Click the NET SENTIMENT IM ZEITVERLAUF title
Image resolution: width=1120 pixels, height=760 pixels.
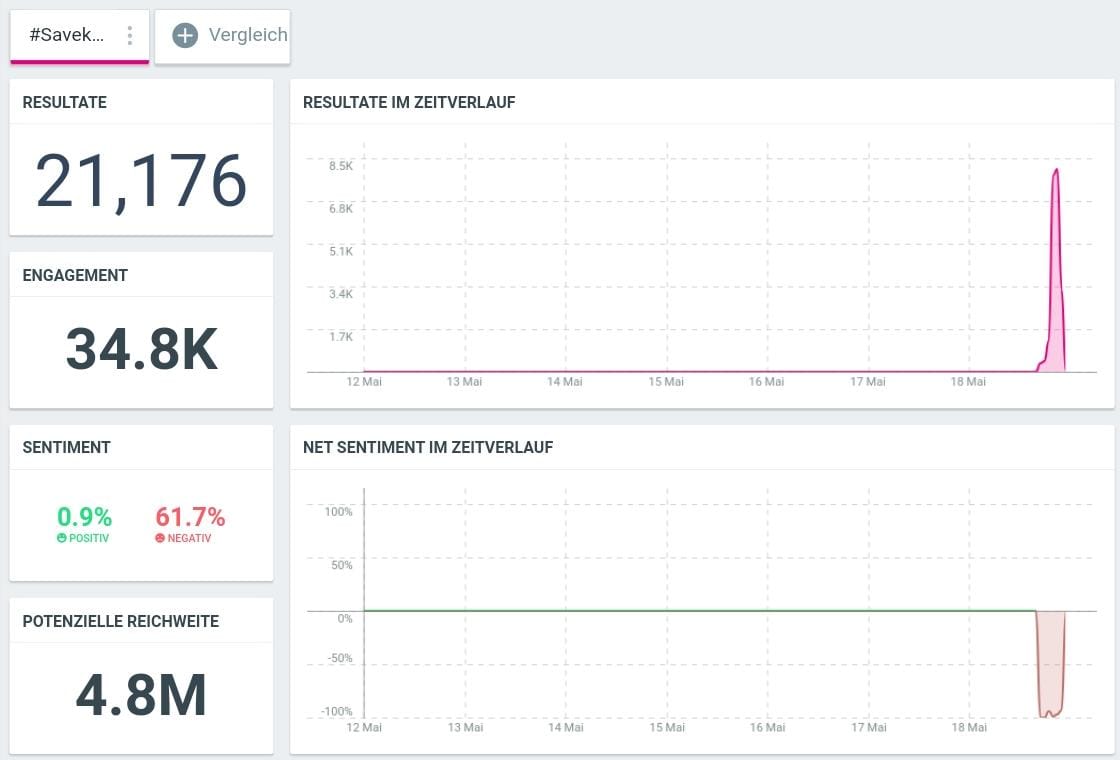(428, 447)
